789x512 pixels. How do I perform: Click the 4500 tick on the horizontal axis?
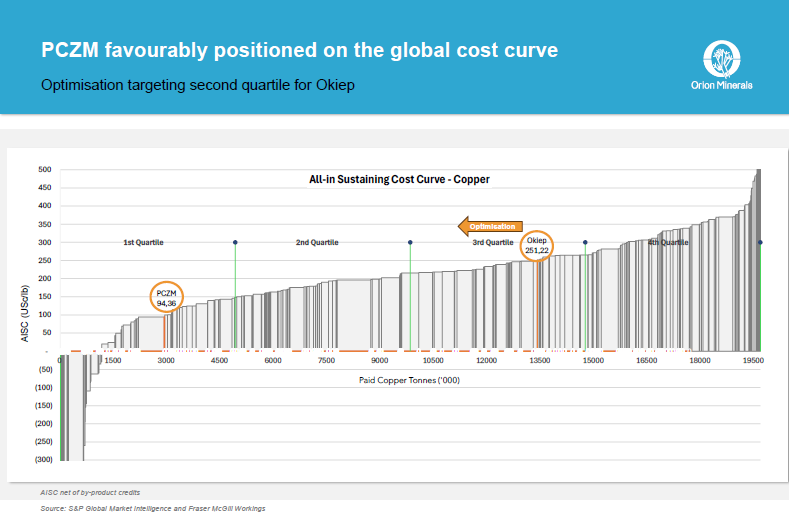coord(219,361)
